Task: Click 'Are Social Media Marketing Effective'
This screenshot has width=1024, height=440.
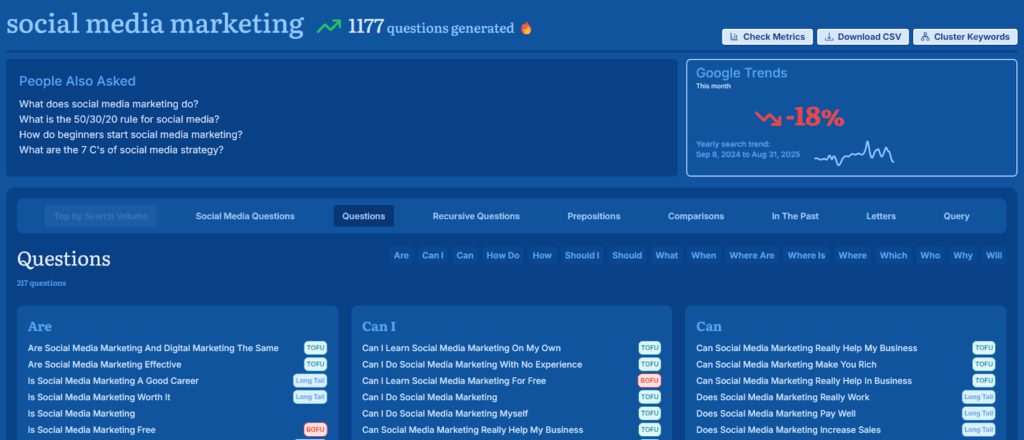Action: click(104, 364)
